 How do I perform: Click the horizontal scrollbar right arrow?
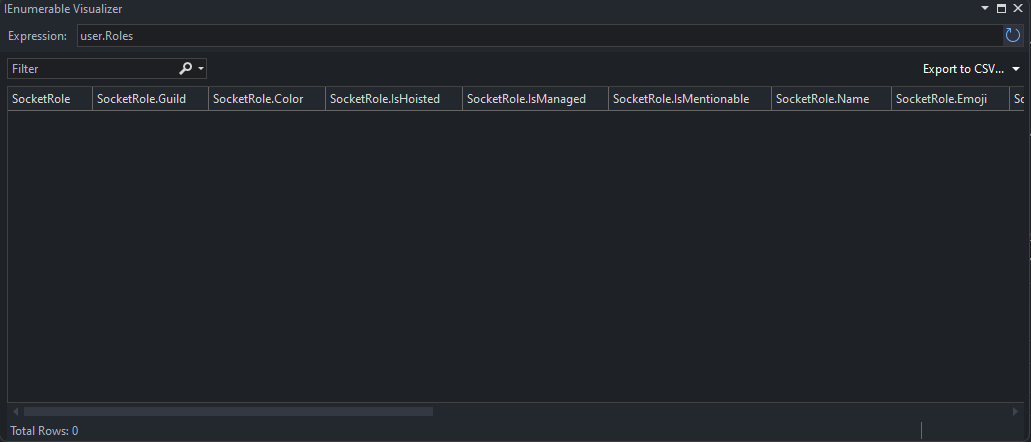tap(1015, 411)
